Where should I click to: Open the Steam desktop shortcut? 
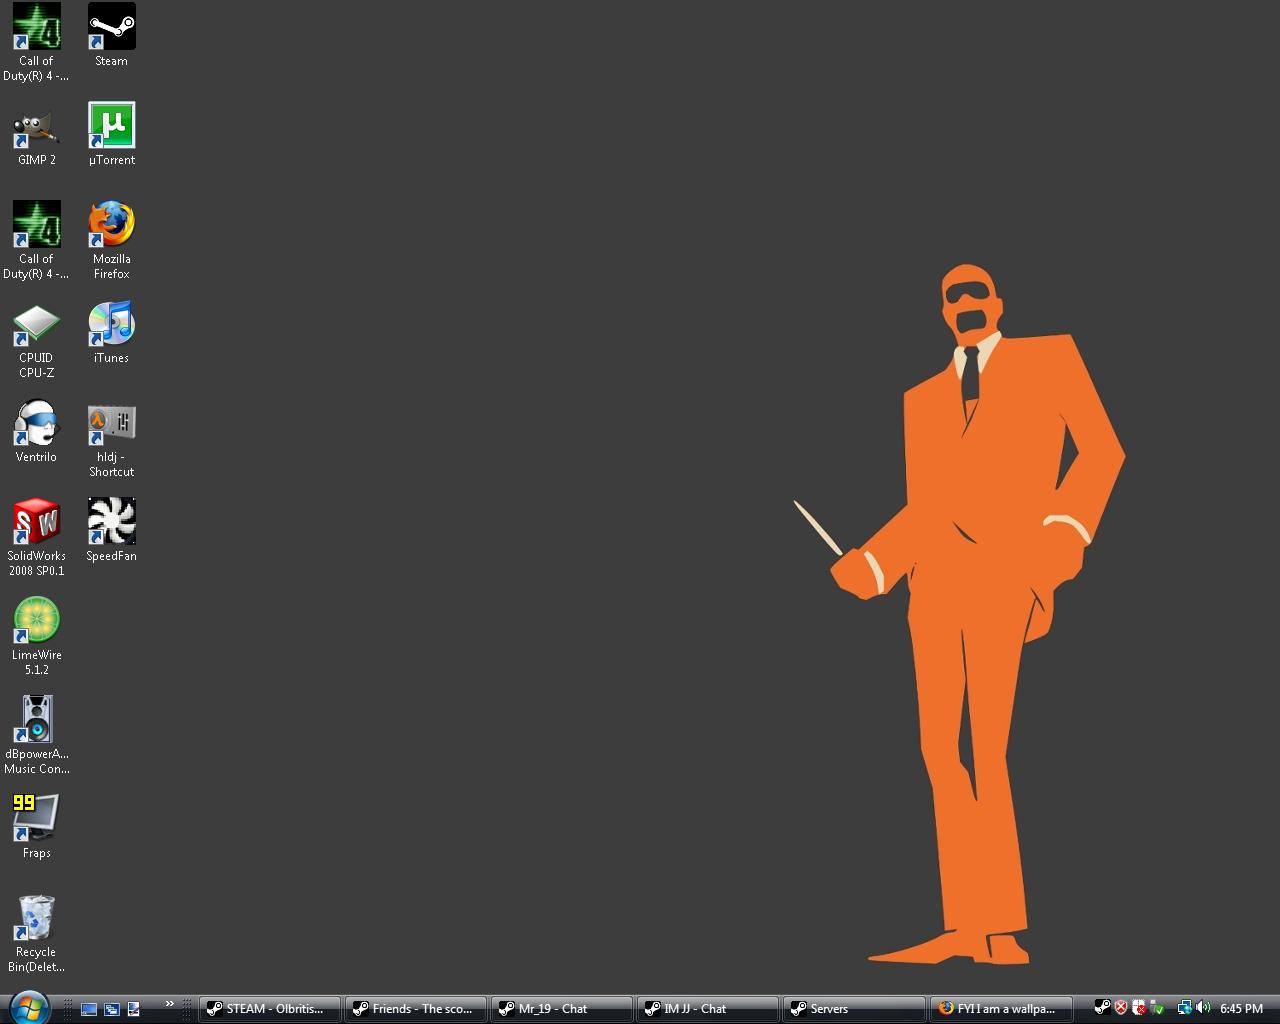(111, 35)
